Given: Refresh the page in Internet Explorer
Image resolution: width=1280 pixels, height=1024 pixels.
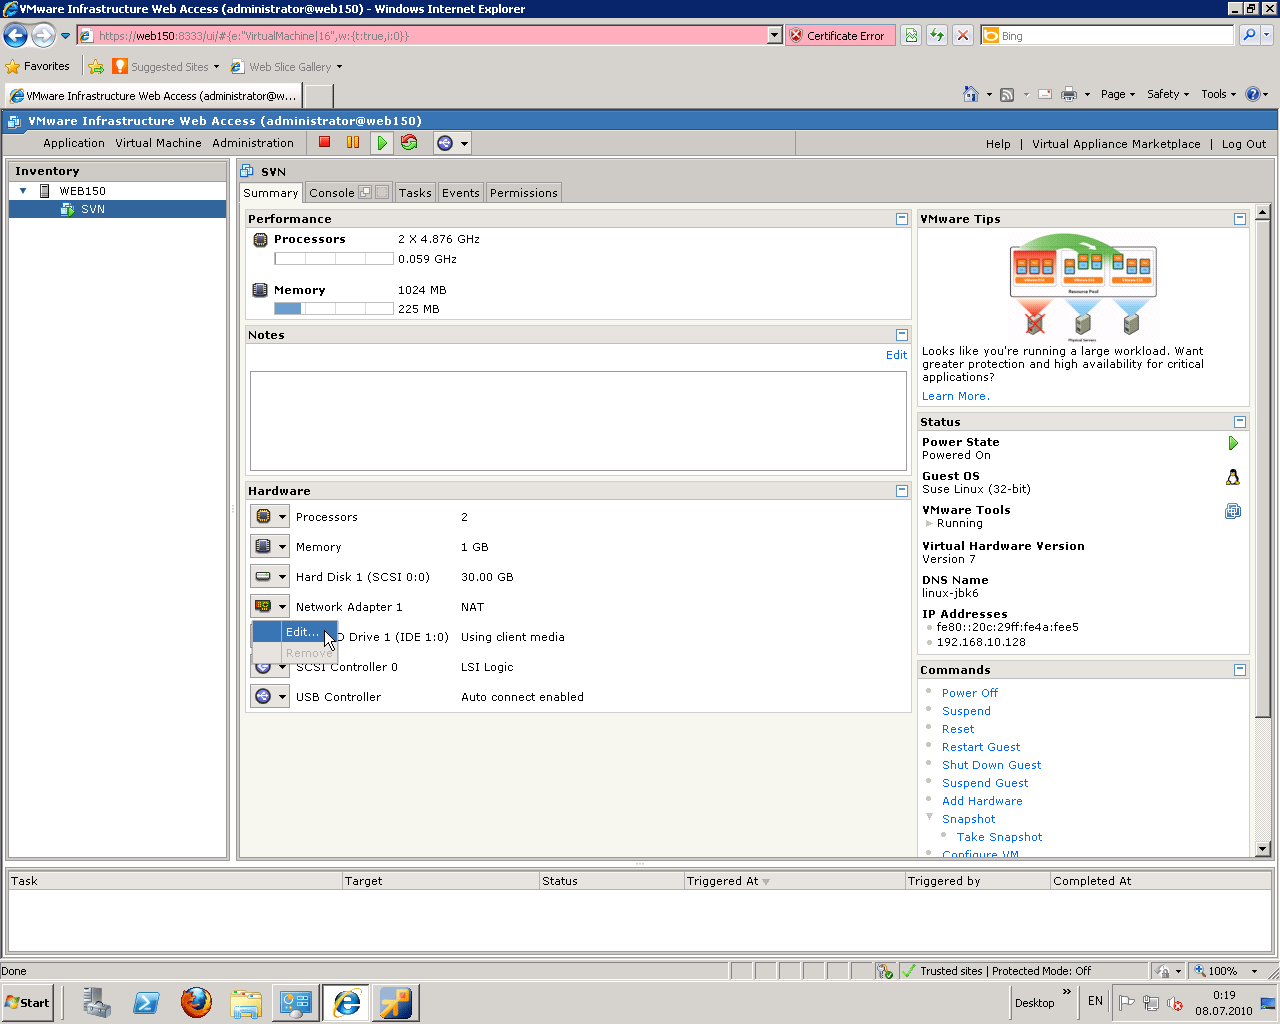Looking at the screenshot, I should pyautogui.click(x=937, y=36).
